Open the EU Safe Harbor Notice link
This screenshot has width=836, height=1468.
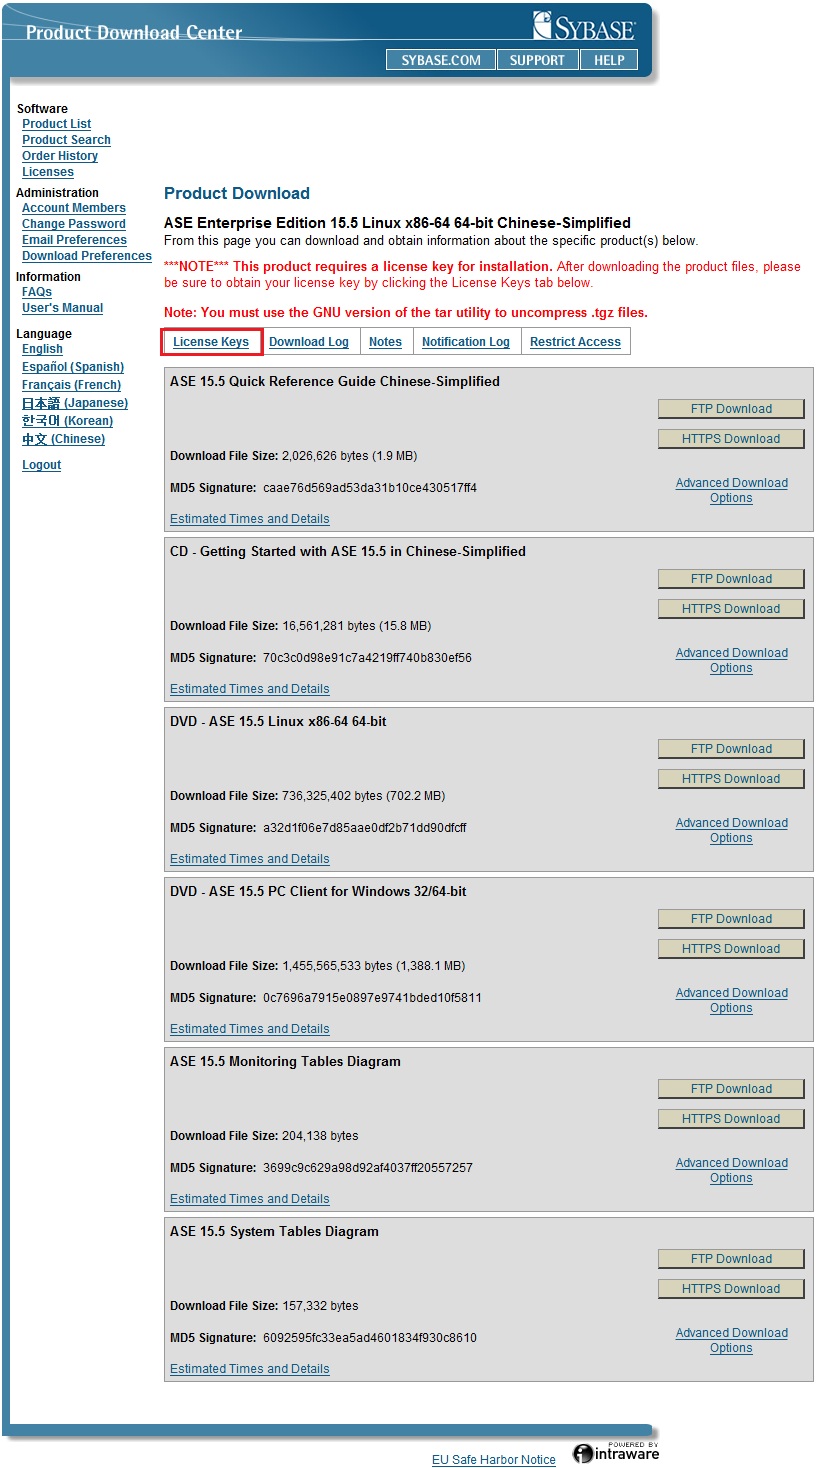click(493, 1460)
